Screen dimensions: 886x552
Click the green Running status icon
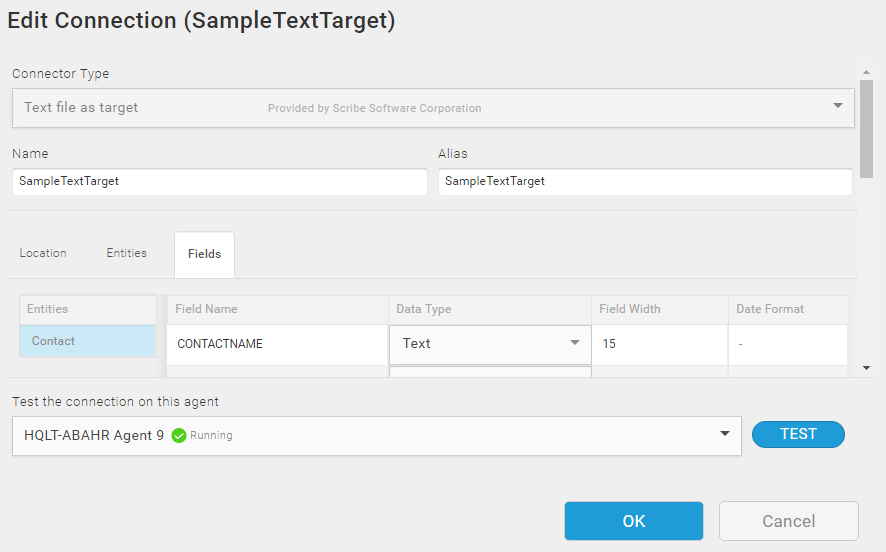179,436
